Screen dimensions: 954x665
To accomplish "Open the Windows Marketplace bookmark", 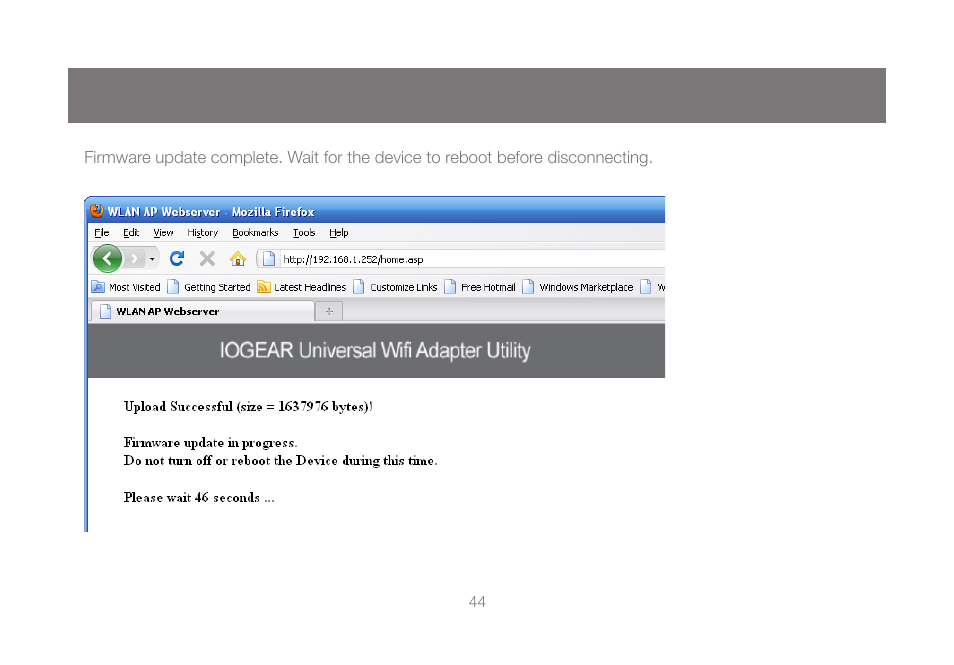I will (578, 287).
